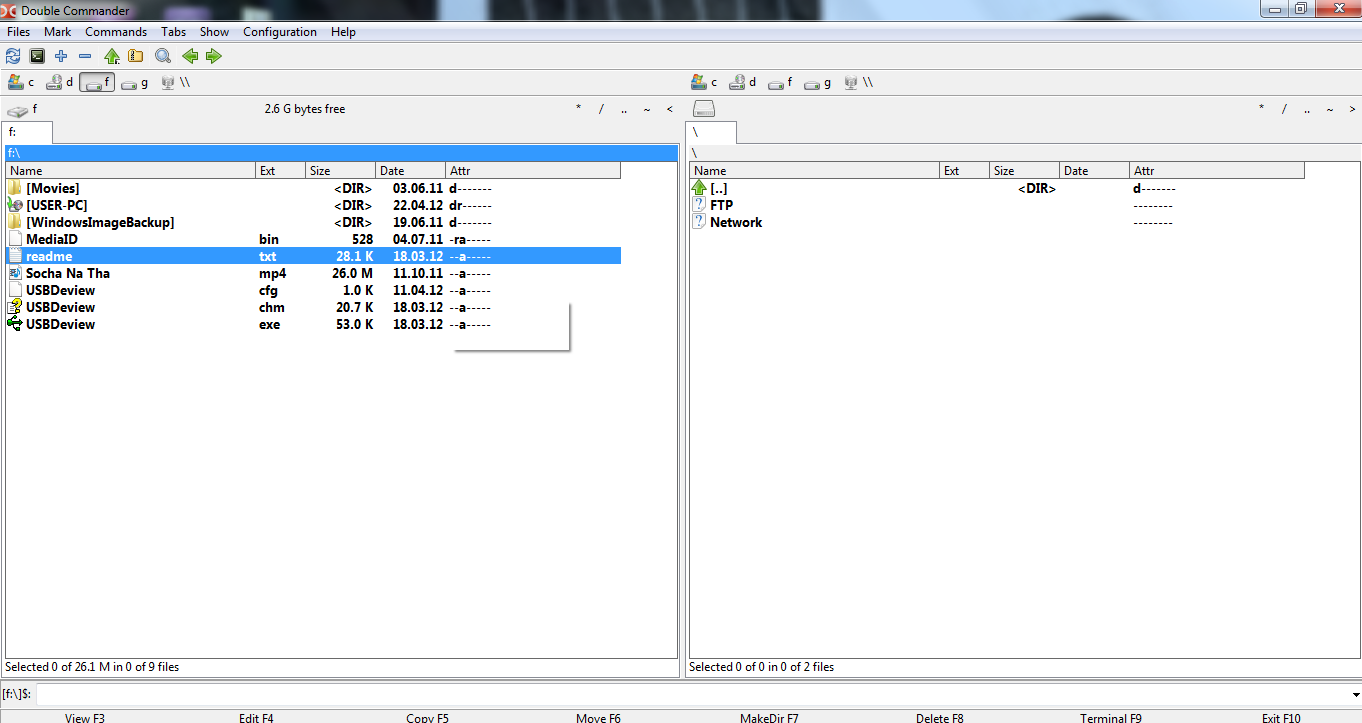
Task: Click the View F3 button
Action: [85, 717]
